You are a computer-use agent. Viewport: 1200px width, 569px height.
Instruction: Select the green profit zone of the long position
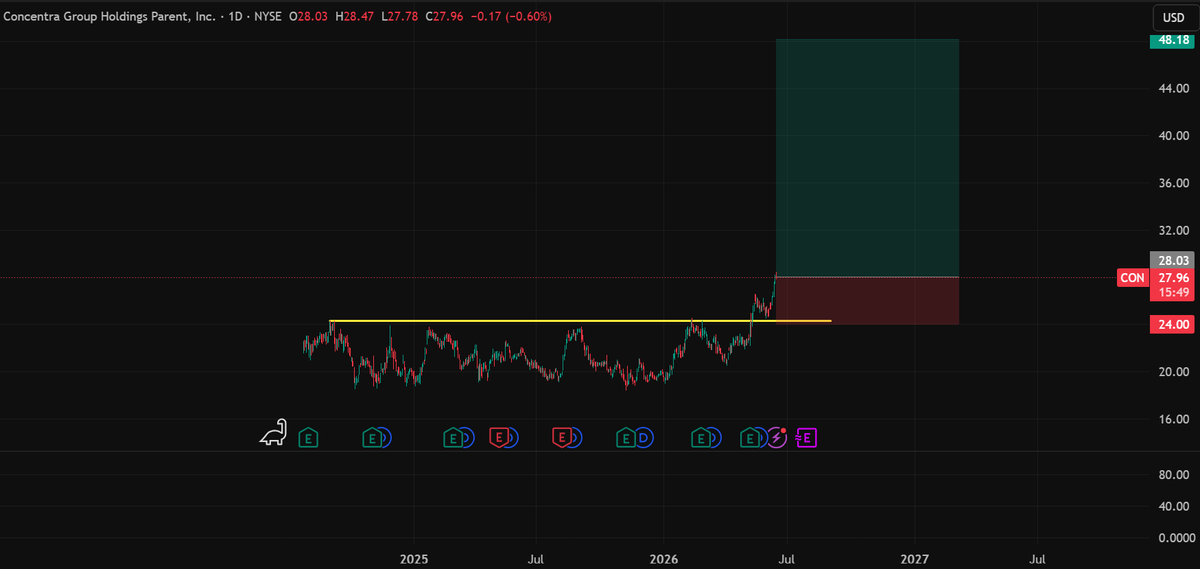coord(867,158)
